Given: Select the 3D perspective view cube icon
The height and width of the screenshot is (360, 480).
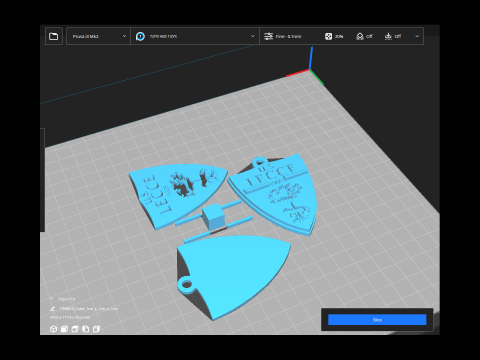Looking at the screenshot, I should point(53,329).
